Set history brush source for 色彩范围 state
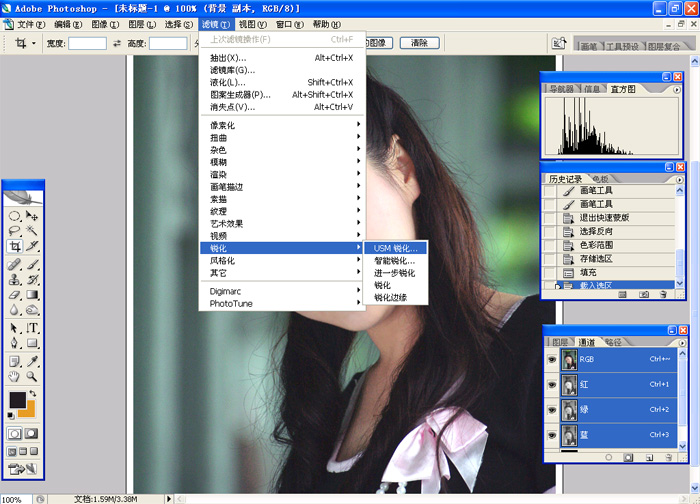 (550, 245)
